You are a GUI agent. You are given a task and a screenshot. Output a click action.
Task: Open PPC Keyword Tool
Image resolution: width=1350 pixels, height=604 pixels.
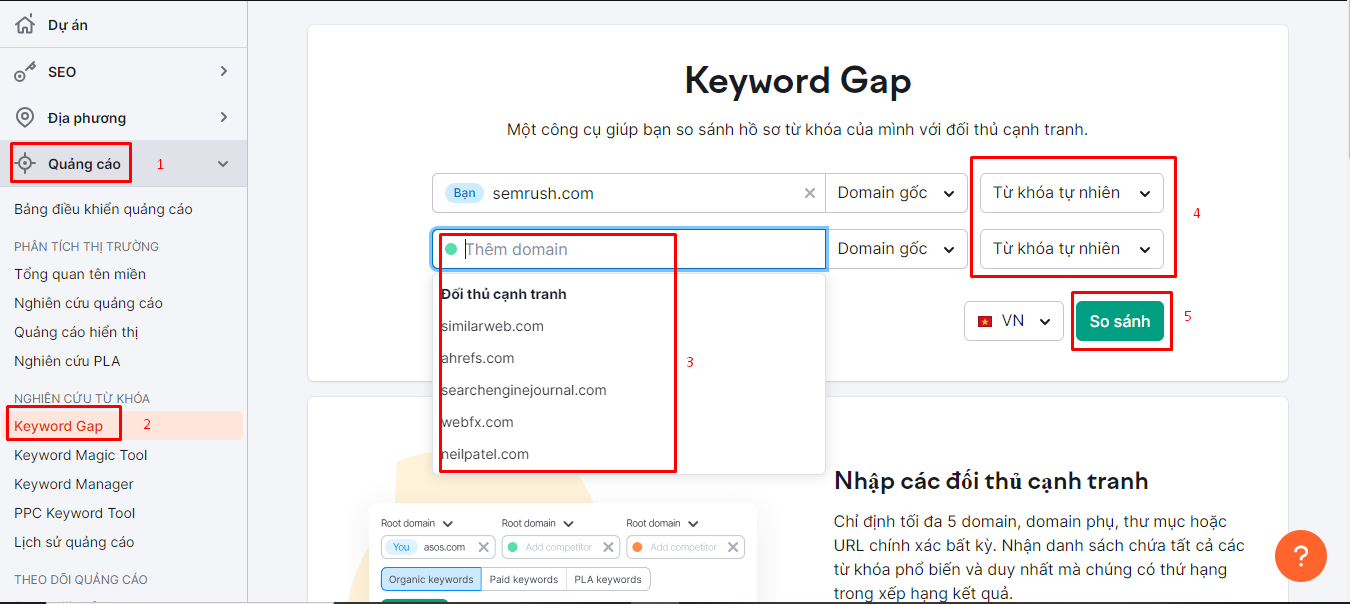pyautogui.click(x=75, y=513)
